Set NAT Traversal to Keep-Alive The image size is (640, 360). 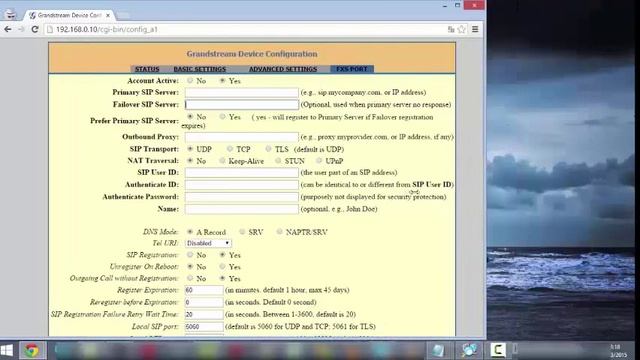coord(222,161)
